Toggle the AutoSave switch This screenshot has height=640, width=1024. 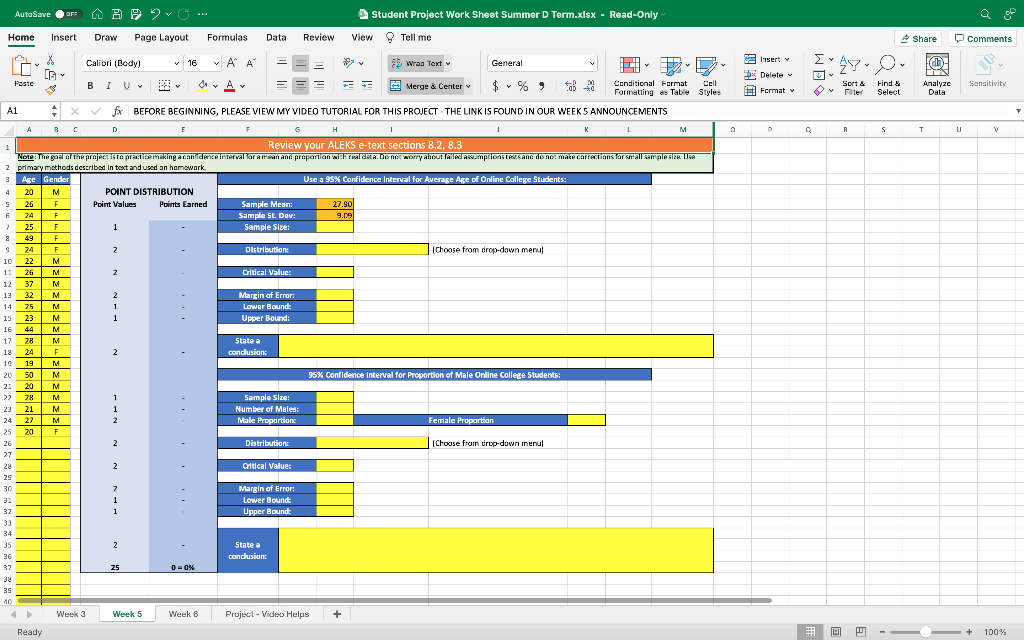coord(69,14)
